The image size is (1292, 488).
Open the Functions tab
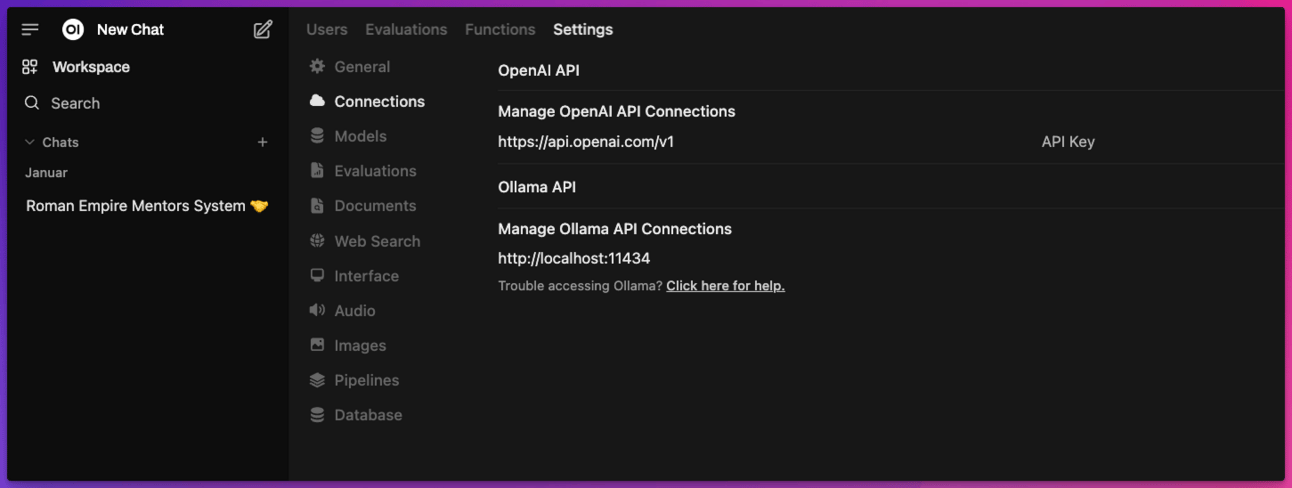click(500, 30)
